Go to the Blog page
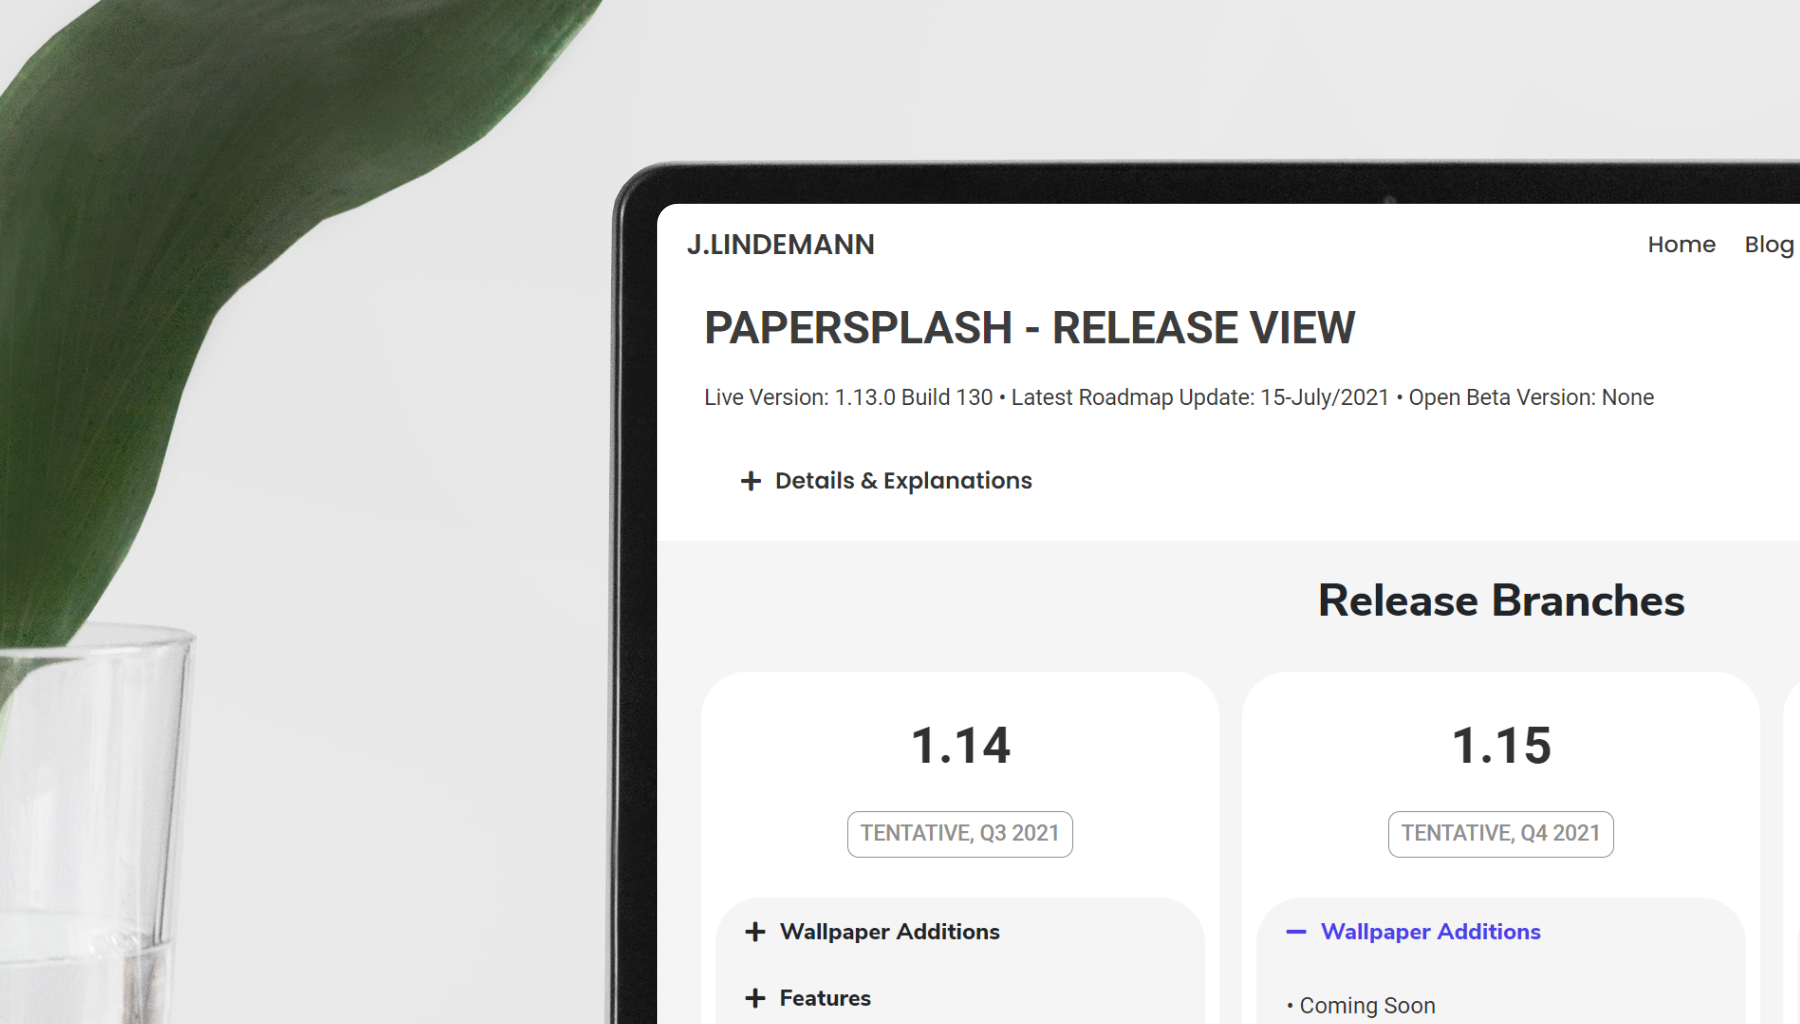The height and width of the screenshot is (1024, 1800). point(1768,245)
